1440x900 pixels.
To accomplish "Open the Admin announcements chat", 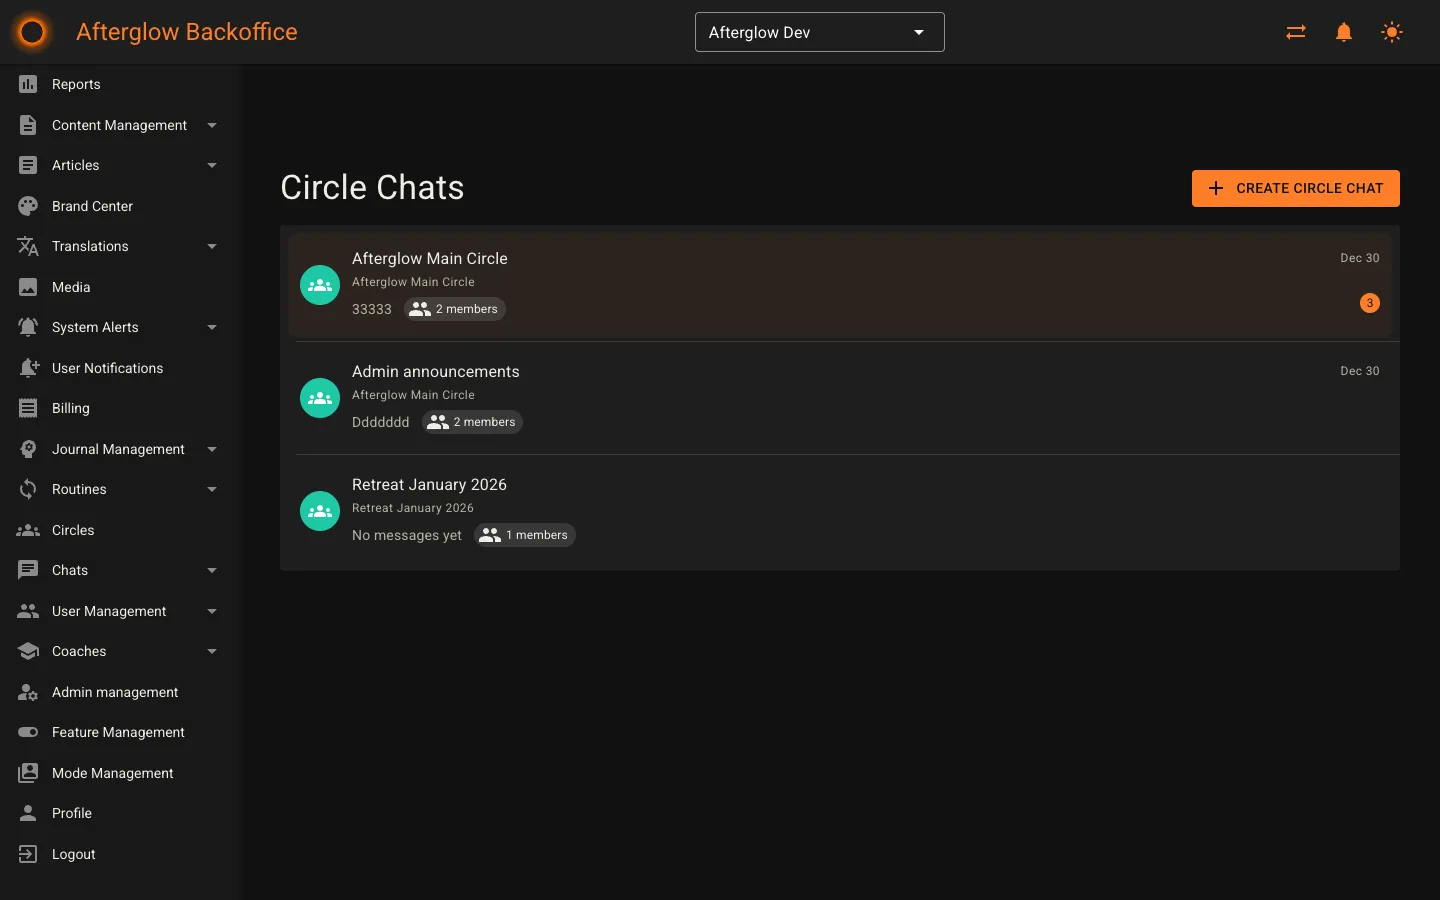I will click(x=700, y=397).
